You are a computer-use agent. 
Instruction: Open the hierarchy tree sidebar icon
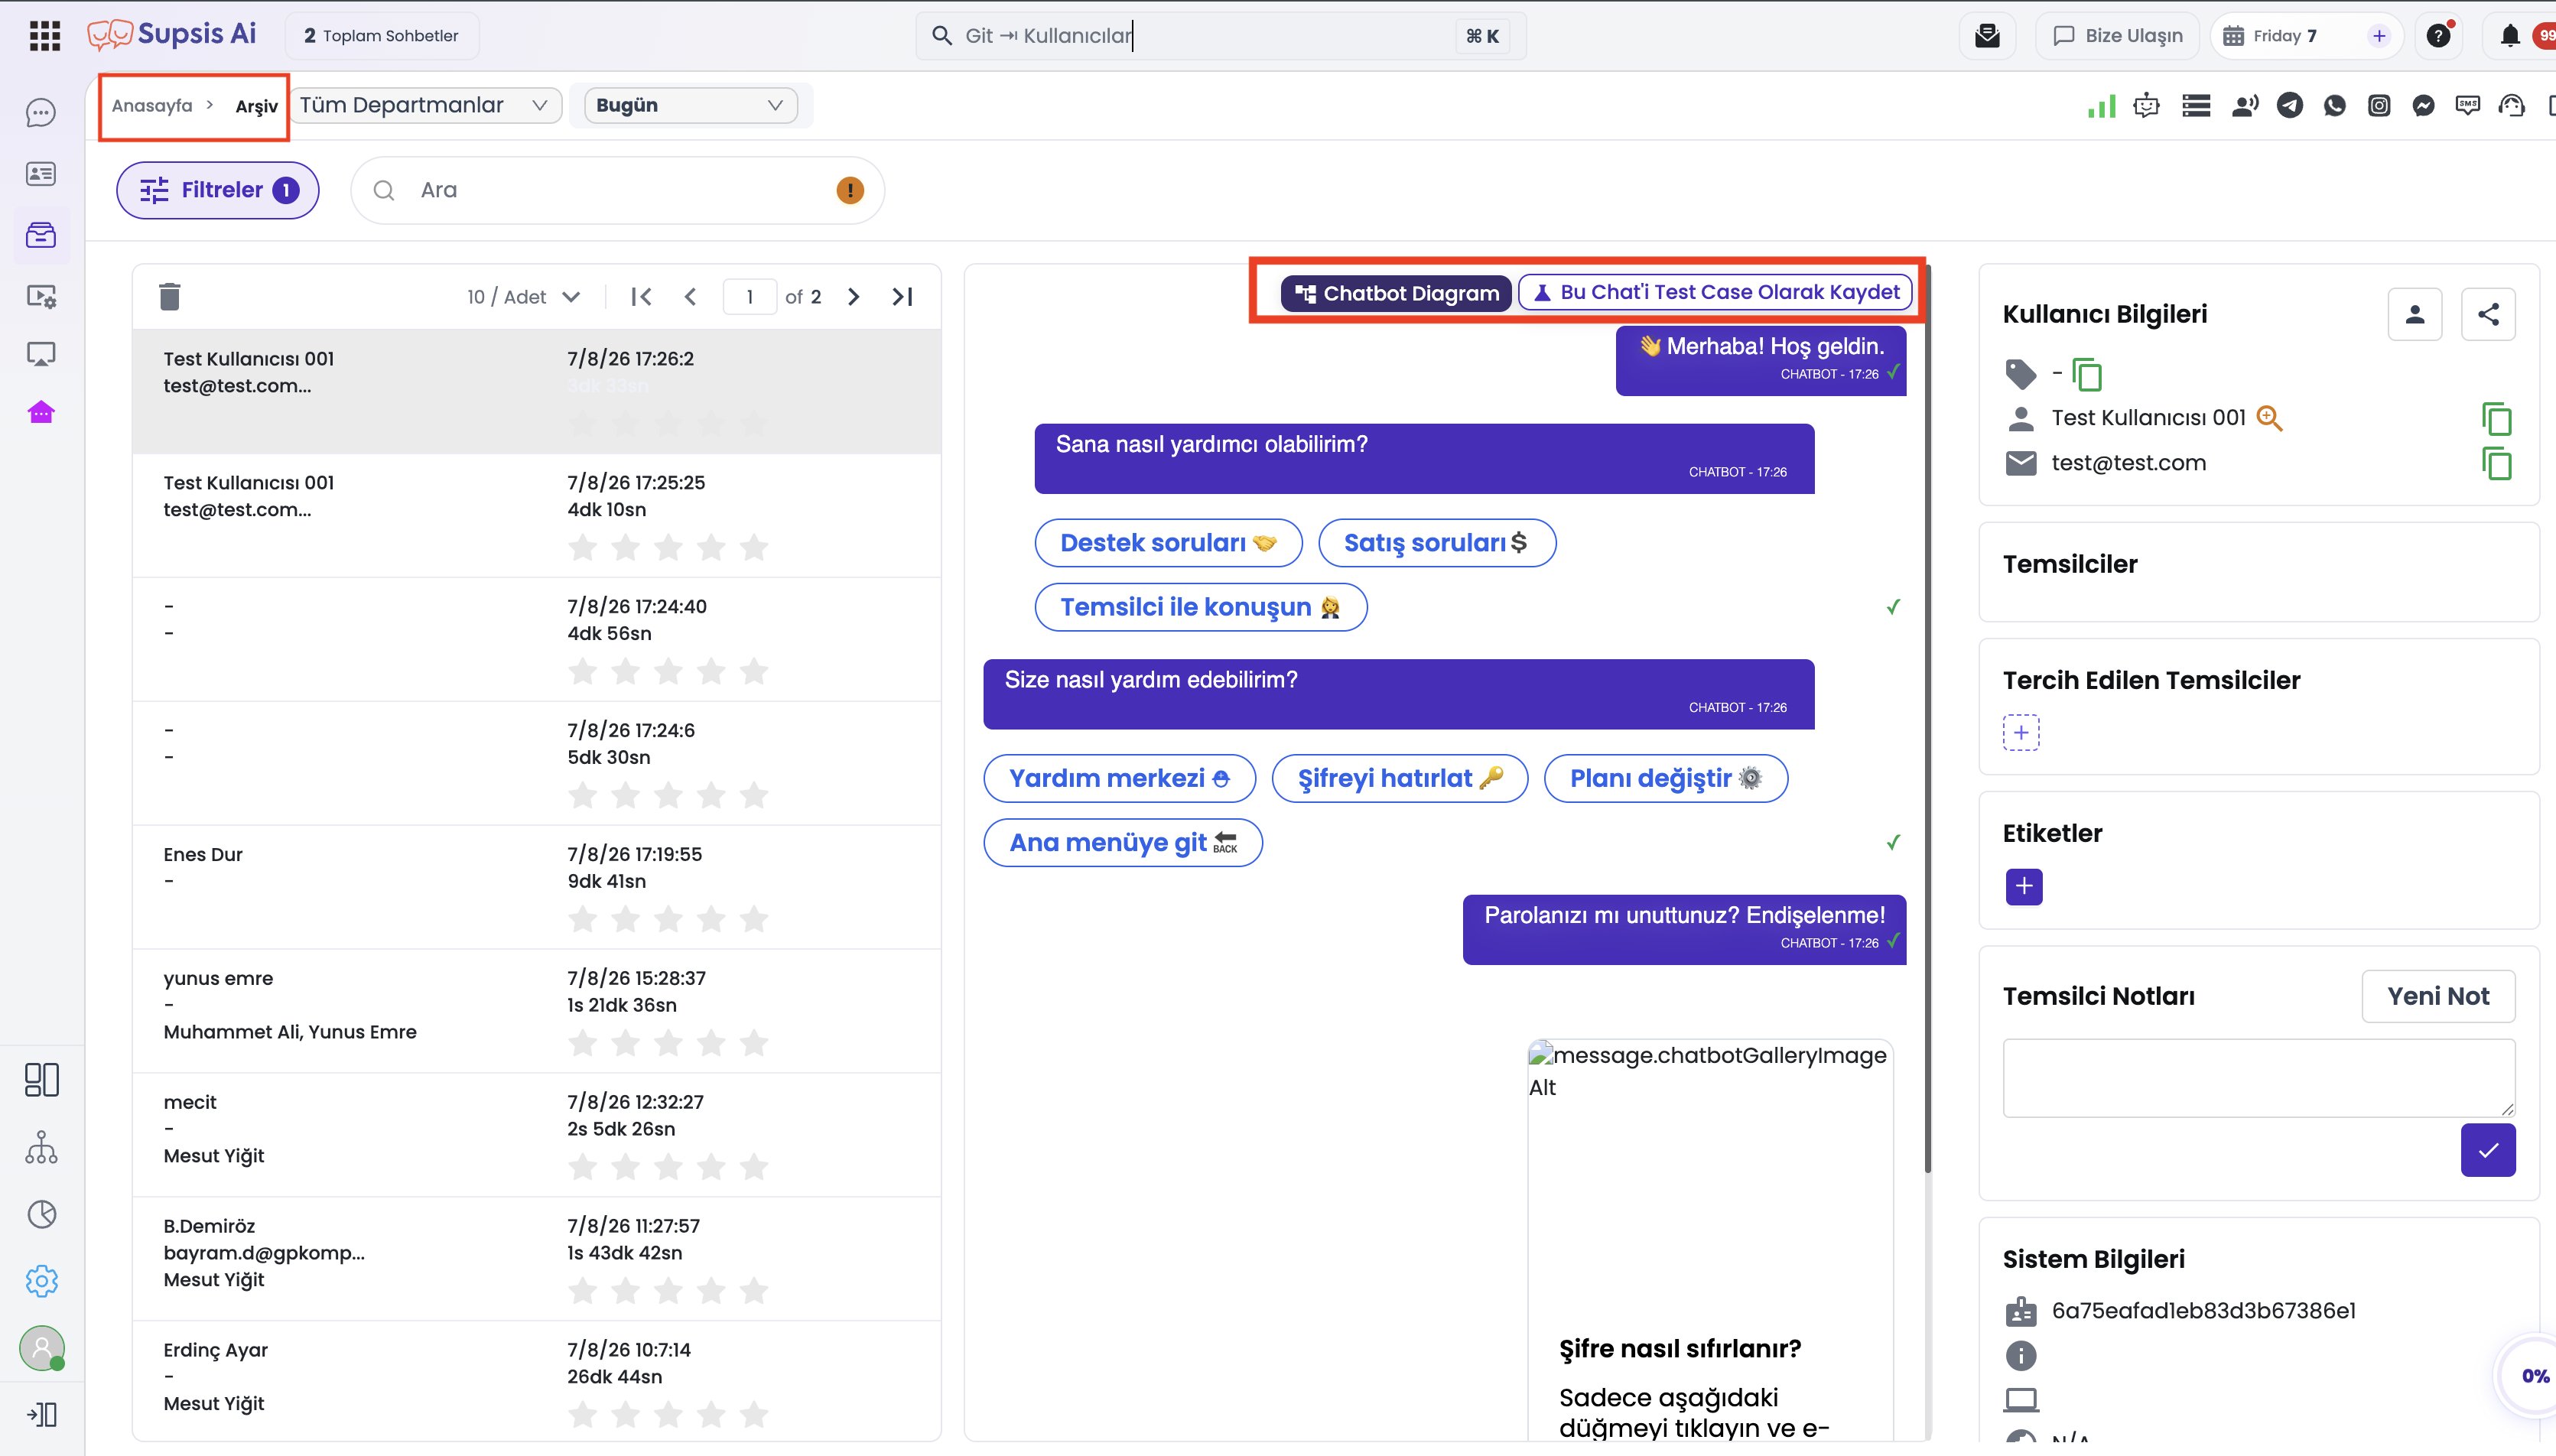41,1147
